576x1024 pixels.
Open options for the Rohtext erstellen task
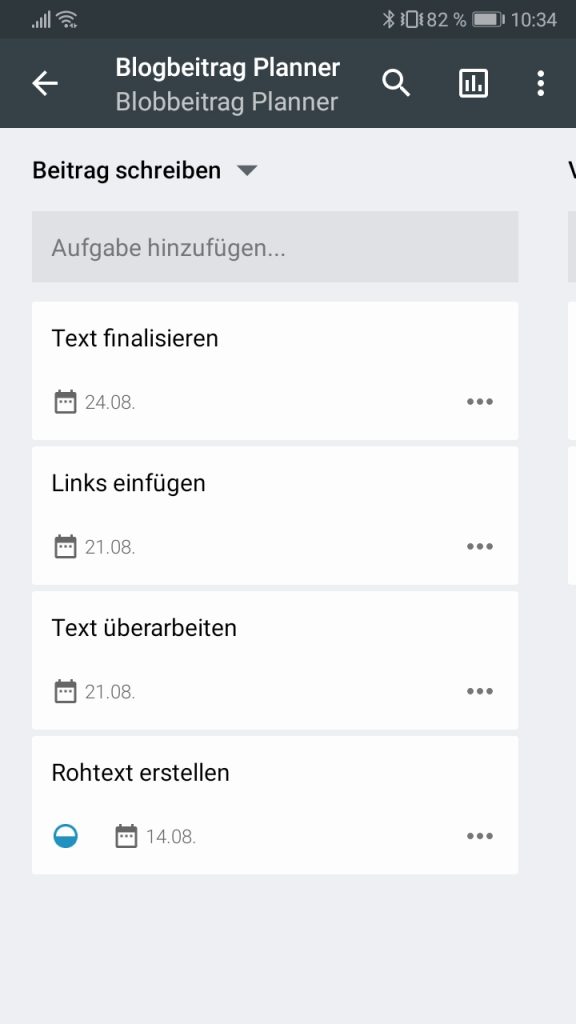click(x=480, y=836)
